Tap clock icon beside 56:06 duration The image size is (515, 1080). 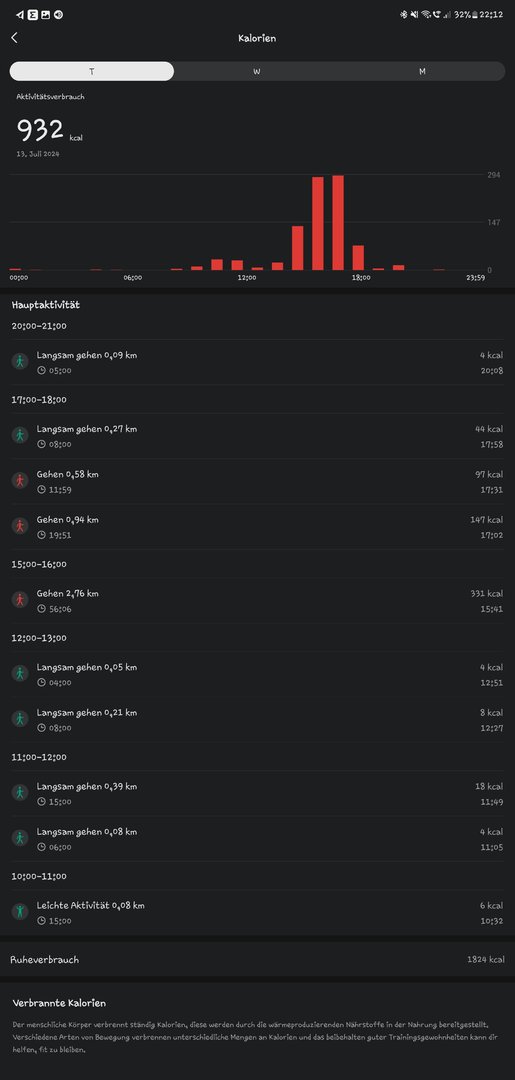click(41, 609)
